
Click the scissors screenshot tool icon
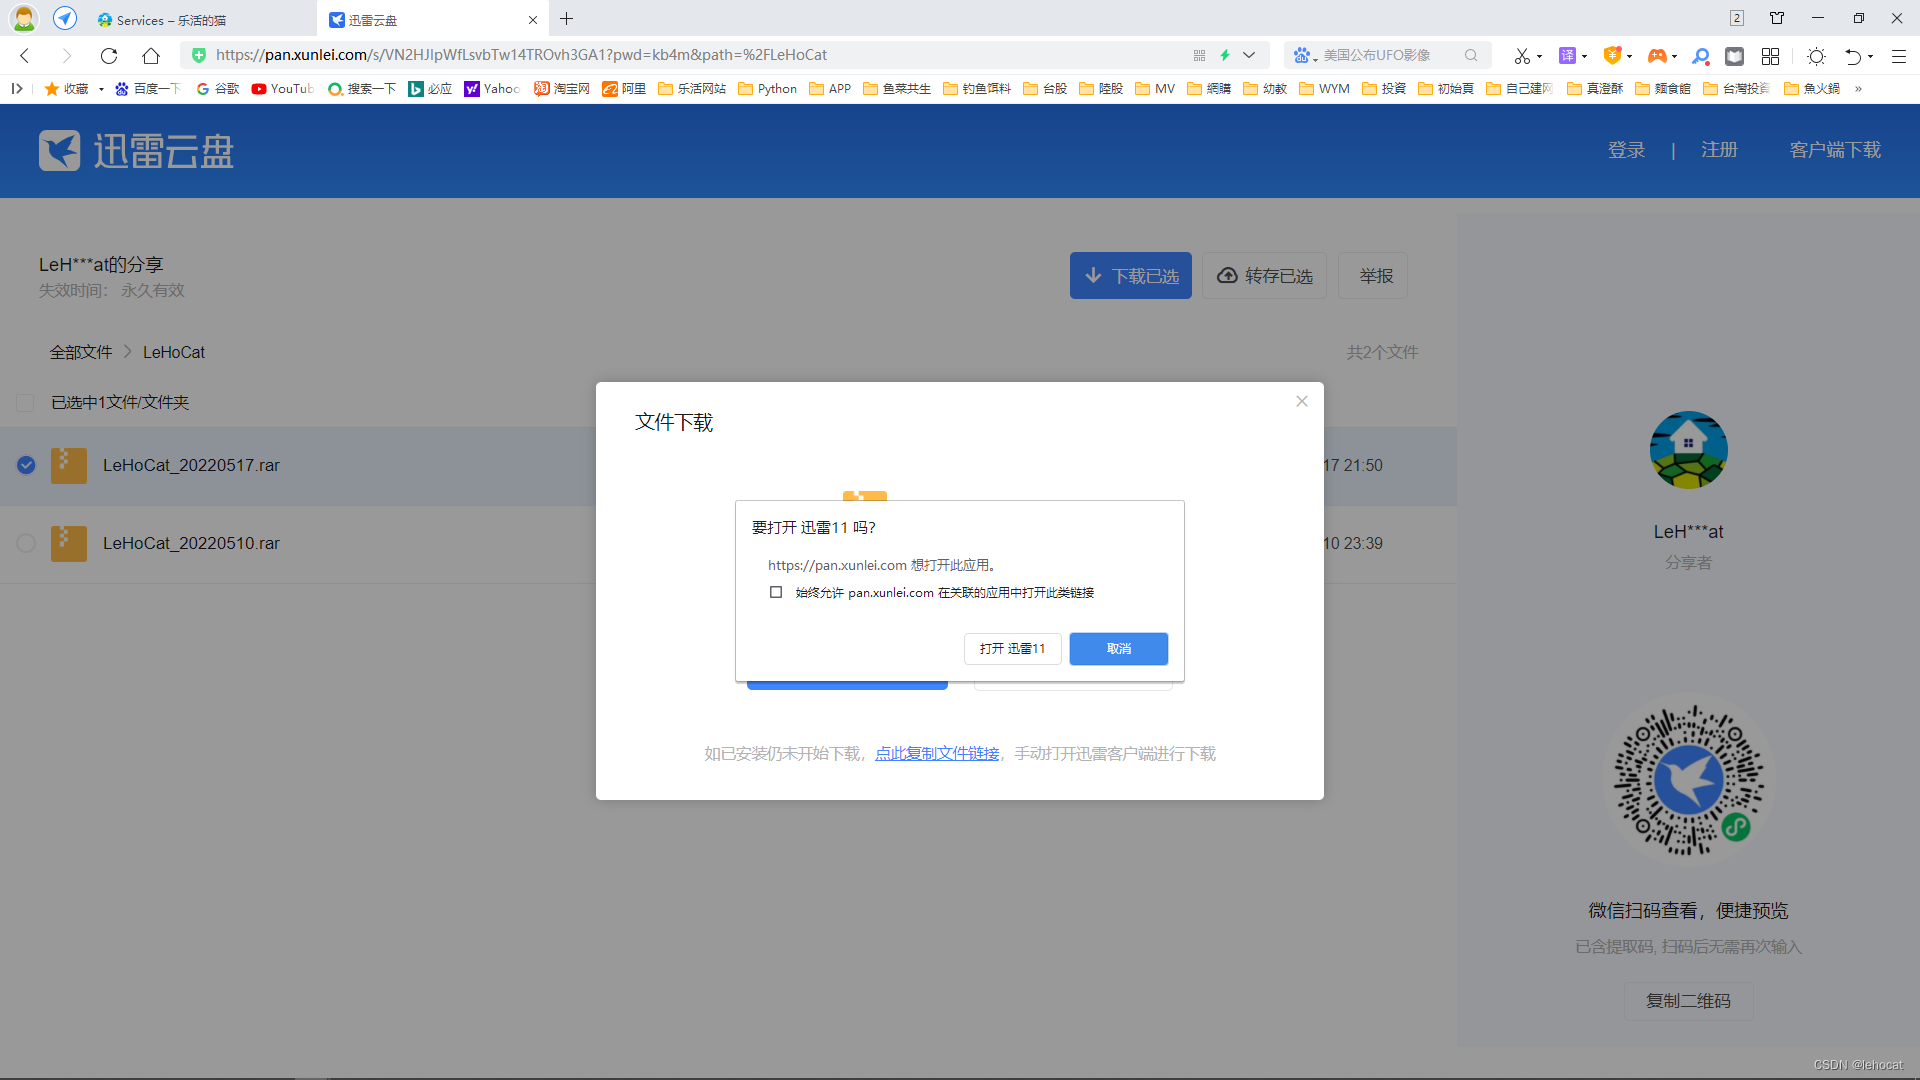coord(1522,56)
